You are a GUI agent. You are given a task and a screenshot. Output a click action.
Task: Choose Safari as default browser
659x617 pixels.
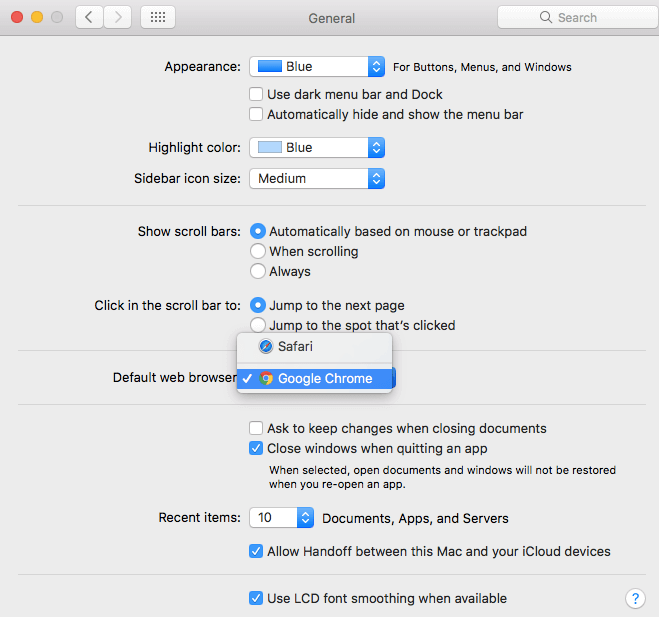[314, 346]
